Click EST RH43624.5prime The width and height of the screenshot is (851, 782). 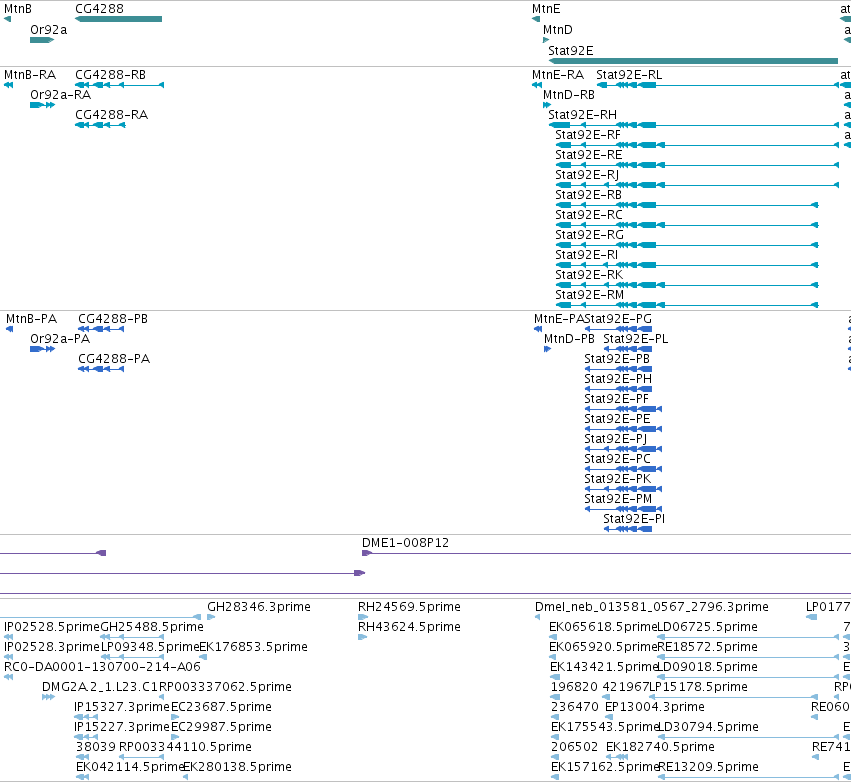(x=409, y=627)
